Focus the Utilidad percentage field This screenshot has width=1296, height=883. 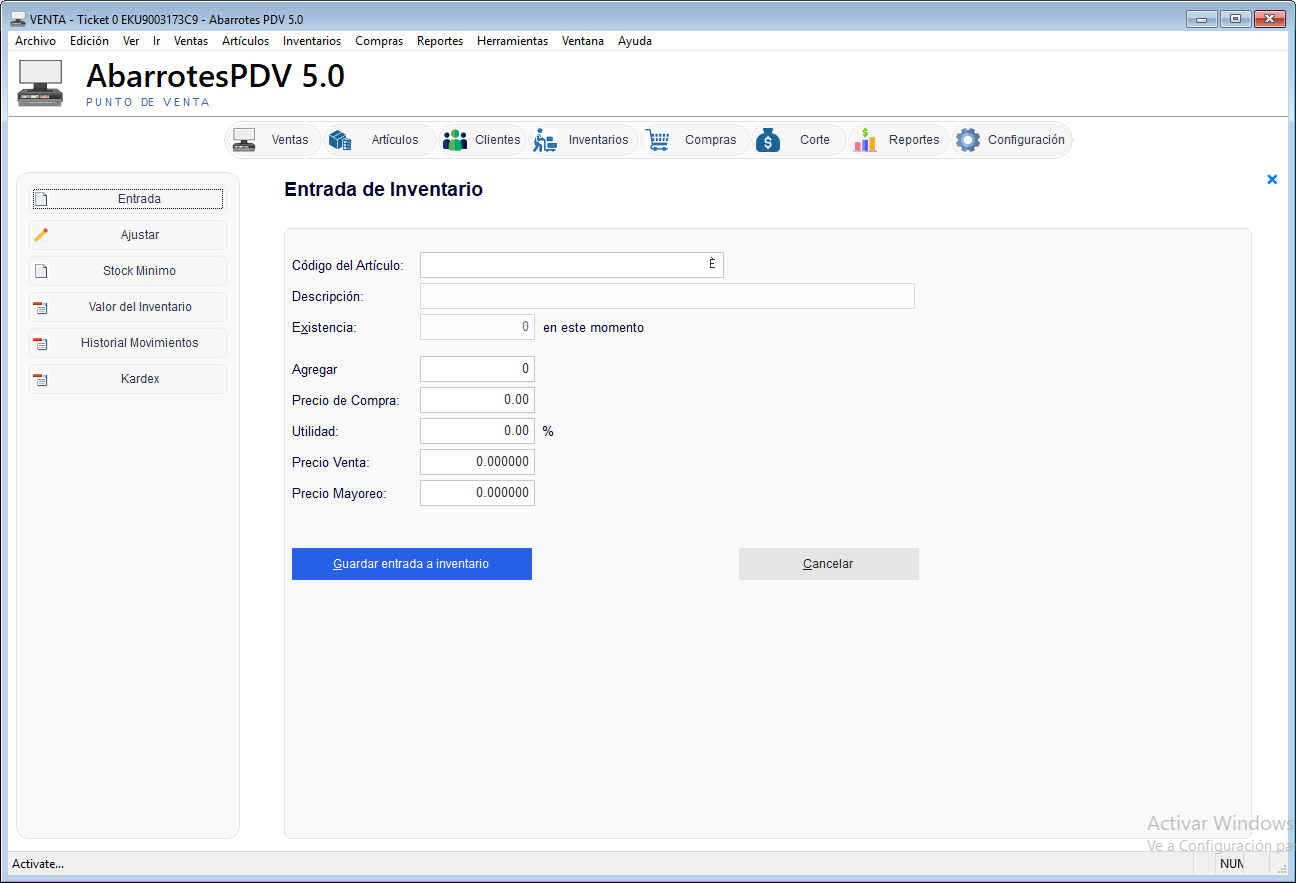pos(477,431)
